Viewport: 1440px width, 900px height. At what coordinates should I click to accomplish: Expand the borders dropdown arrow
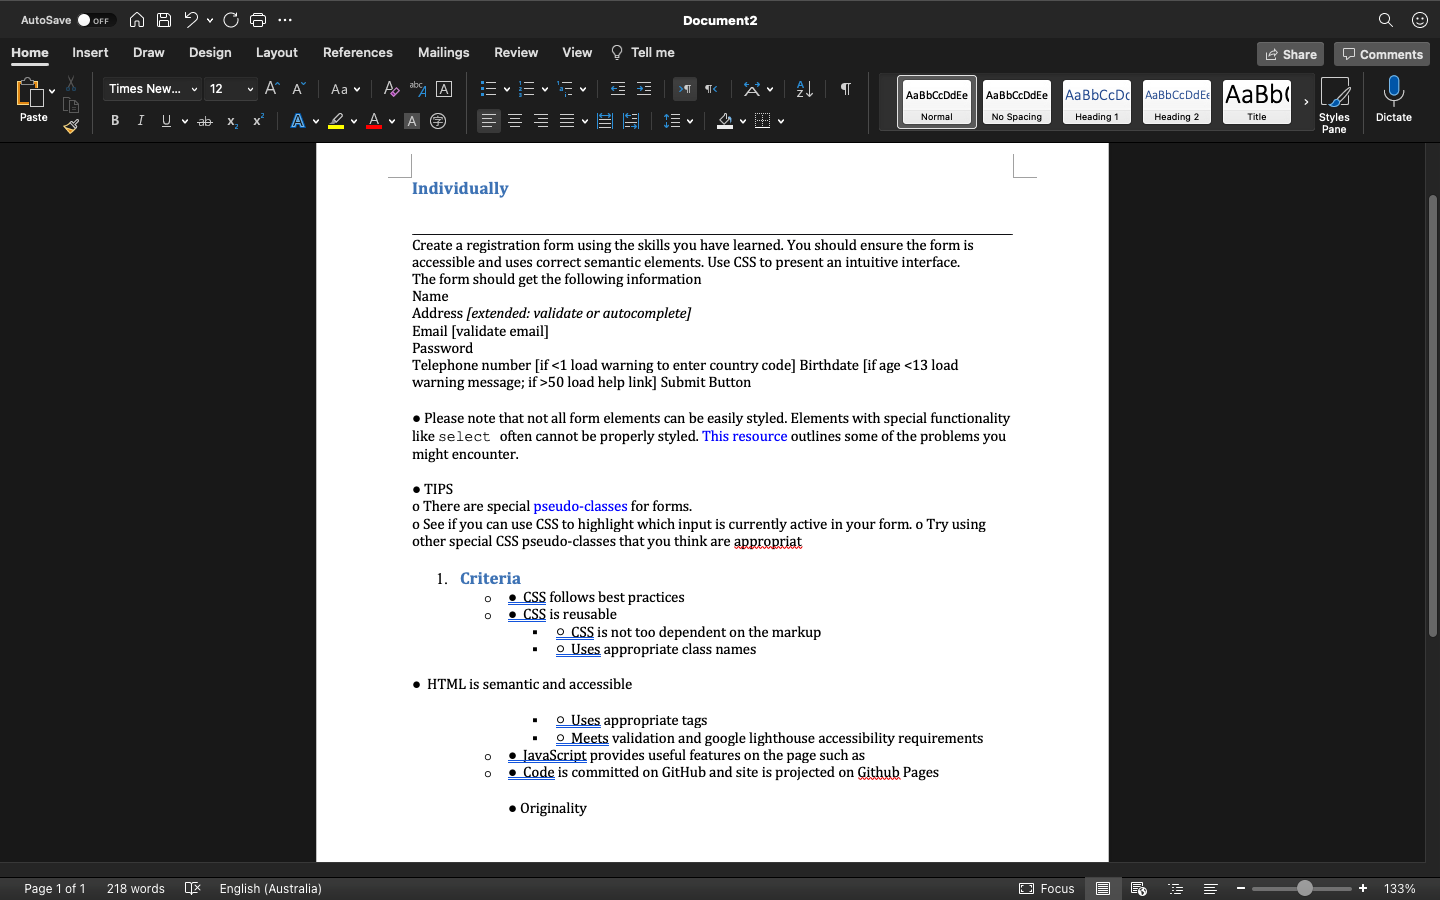pos(781,121)
